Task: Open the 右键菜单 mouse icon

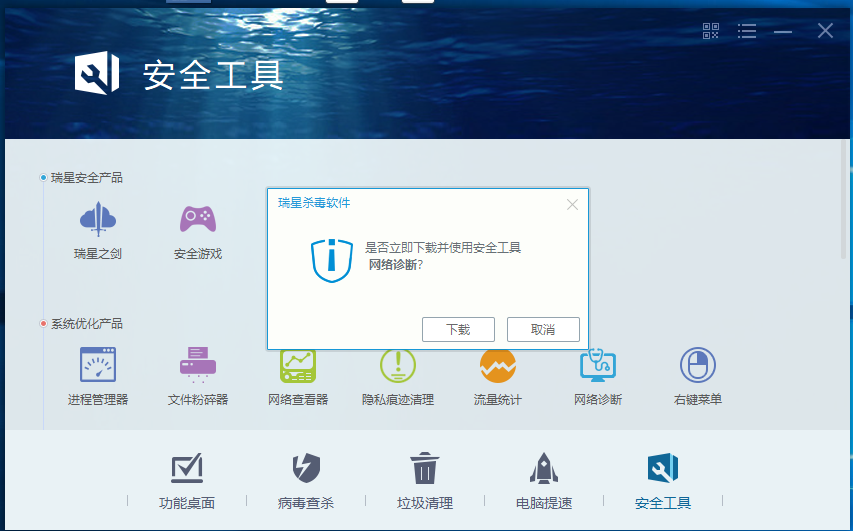Action: click(x=698, y=365)
